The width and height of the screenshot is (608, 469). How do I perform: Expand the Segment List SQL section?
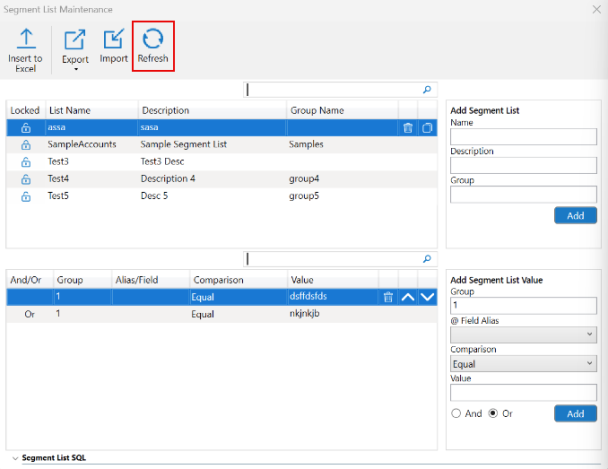coord(14,457)
